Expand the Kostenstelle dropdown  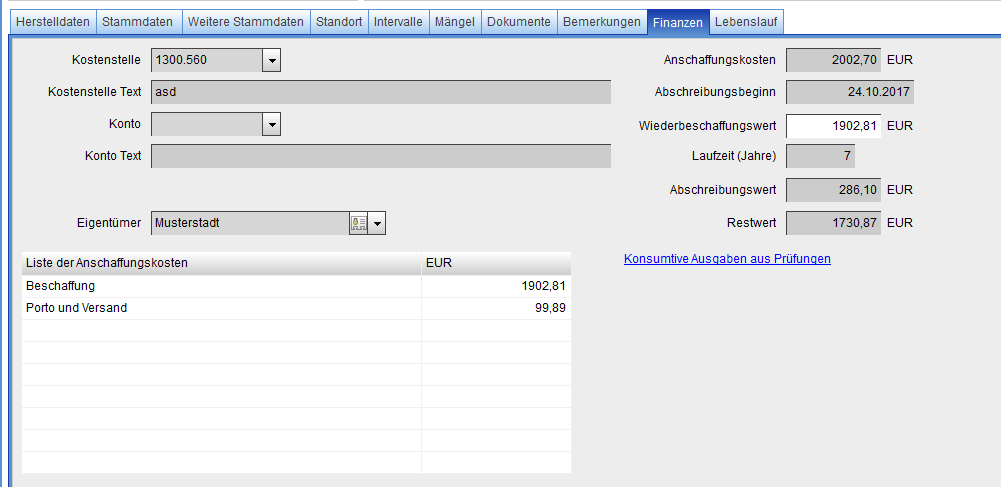271,60
